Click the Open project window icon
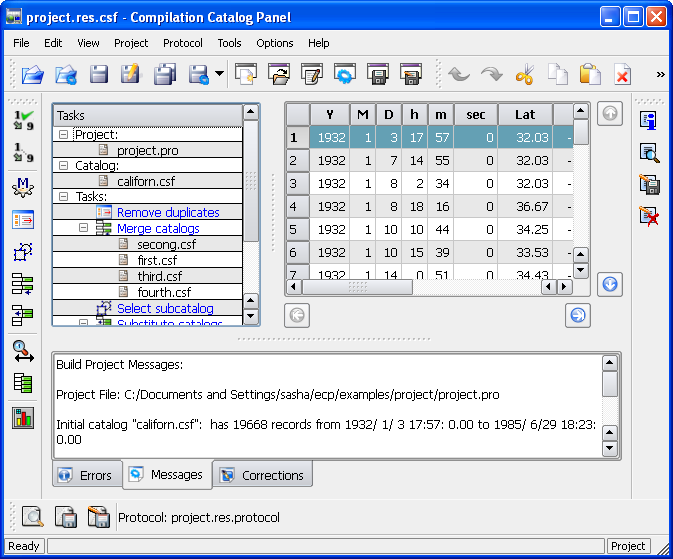The height and width of the screenshot is (559, 673). pos(279,74)
